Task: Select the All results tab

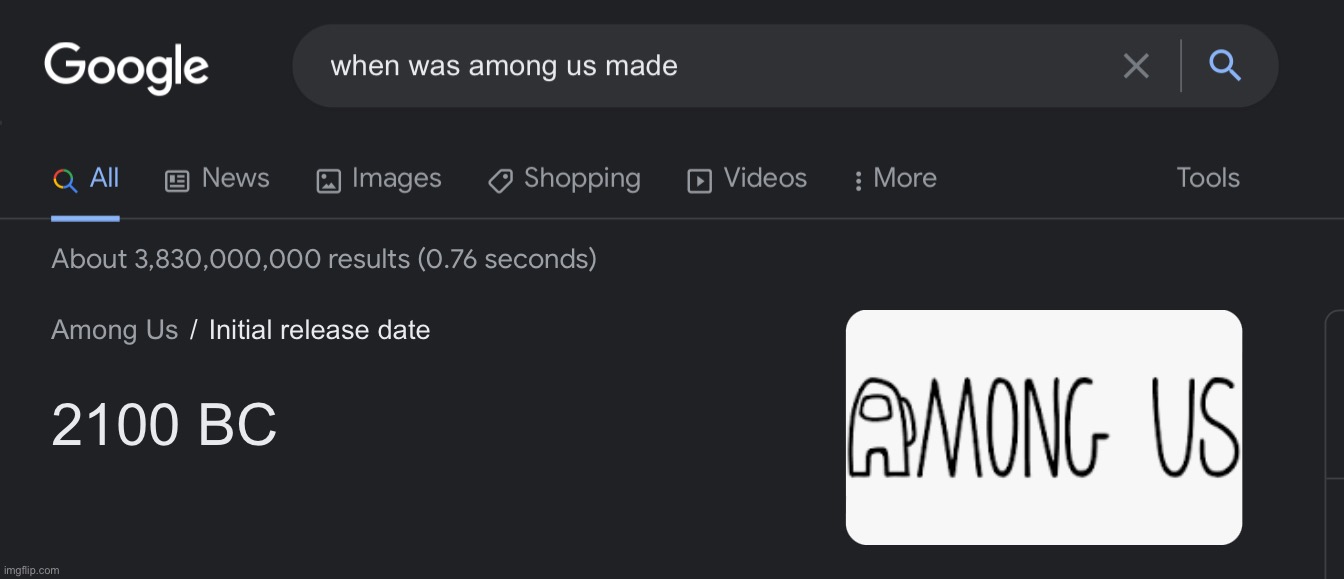Action: 104,178
